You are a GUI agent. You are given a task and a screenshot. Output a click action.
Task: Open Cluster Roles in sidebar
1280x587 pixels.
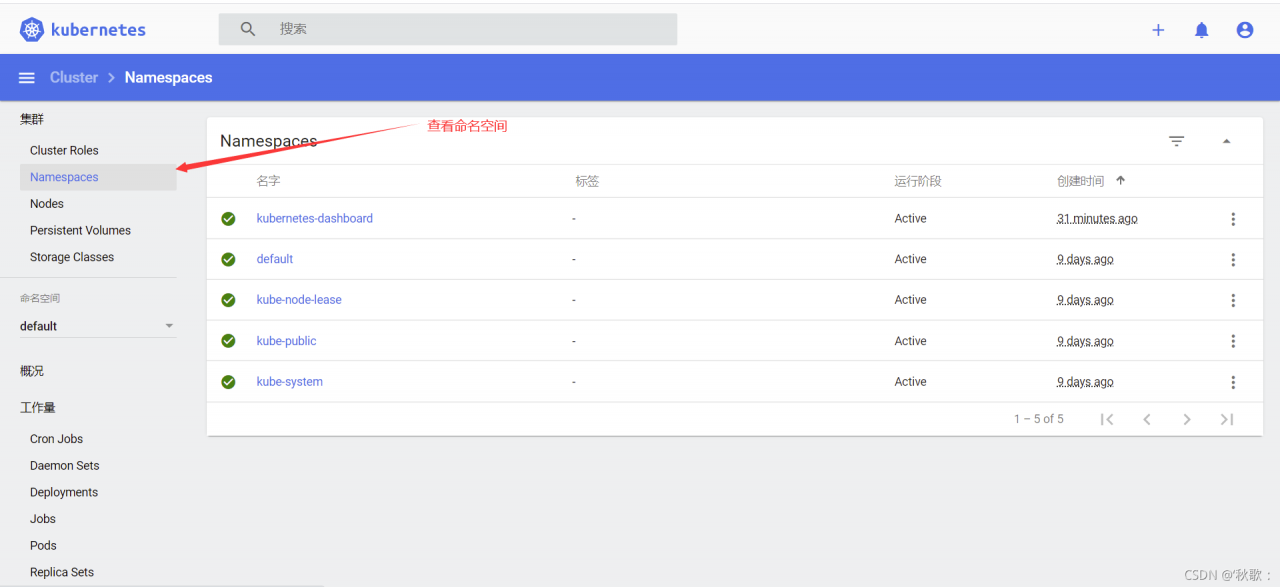[x=64, y=151]
